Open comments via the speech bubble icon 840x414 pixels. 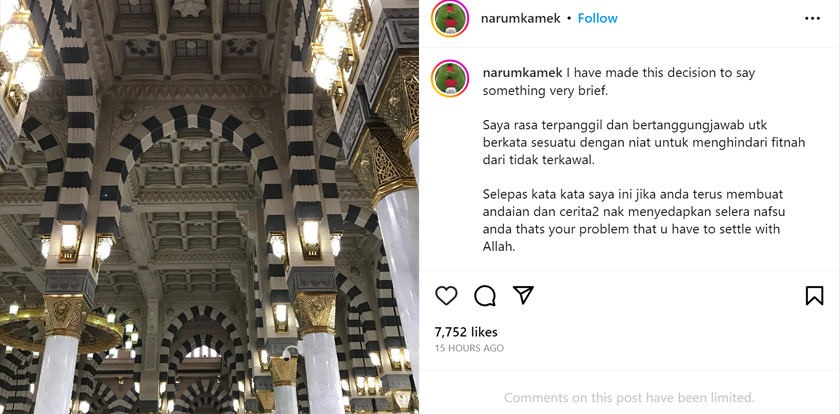(x=485, y=296)
